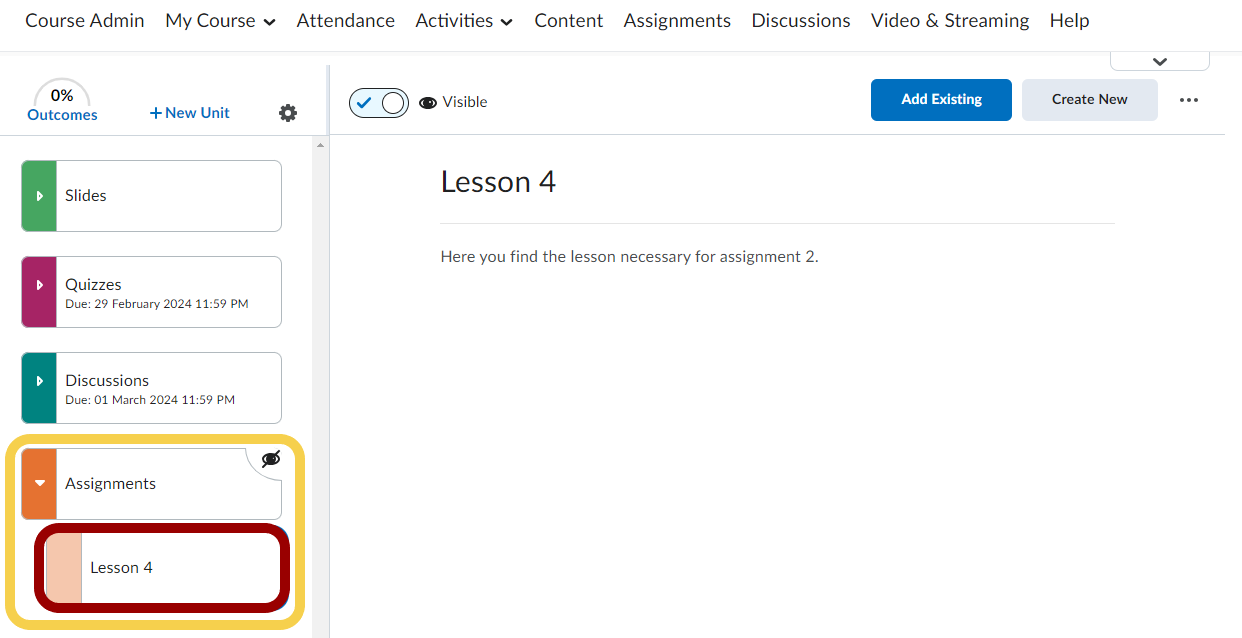Click the plus icon for New Unit

(155, 113)
